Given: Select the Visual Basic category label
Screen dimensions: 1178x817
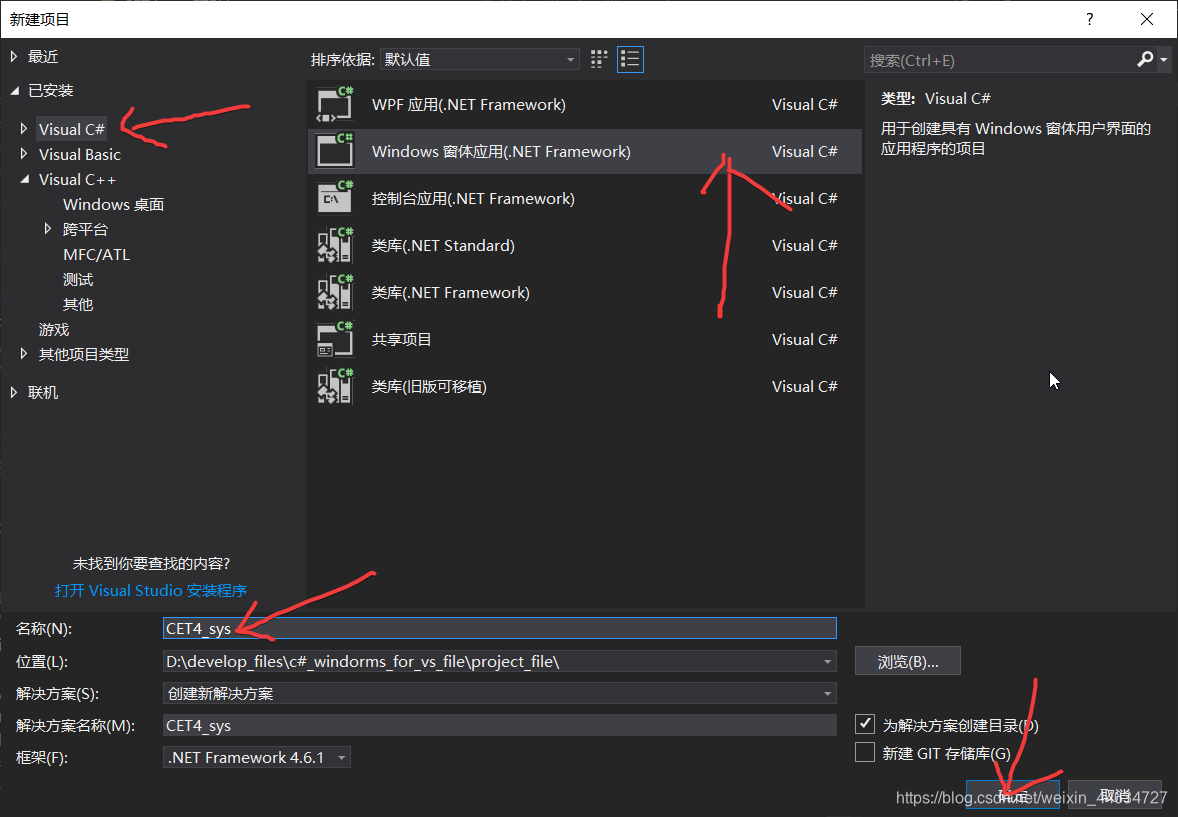Looking at the screenshot, I should (x=80, y=154).
